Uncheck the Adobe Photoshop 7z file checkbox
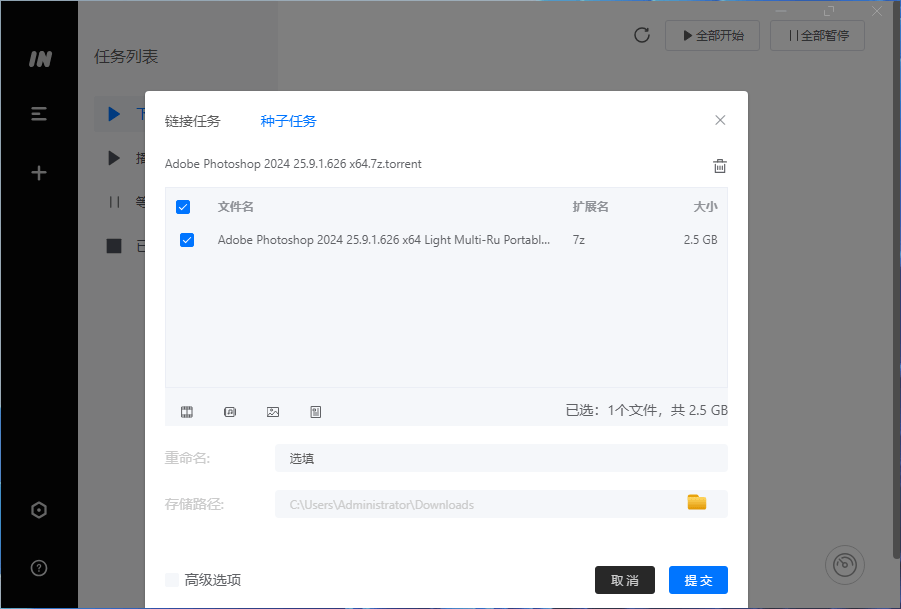Screen dimensions: 901x609 coord(187,240)
